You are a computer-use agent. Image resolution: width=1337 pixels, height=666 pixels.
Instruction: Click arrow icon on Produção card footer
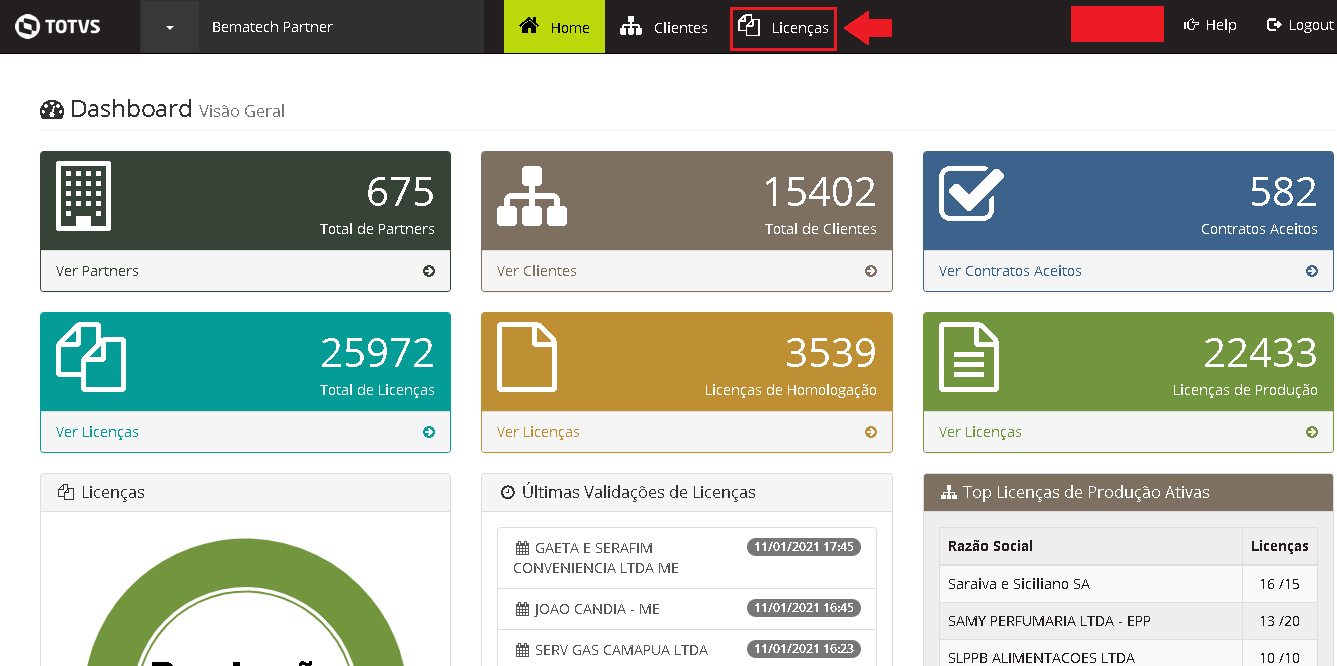click(1312, 432)
